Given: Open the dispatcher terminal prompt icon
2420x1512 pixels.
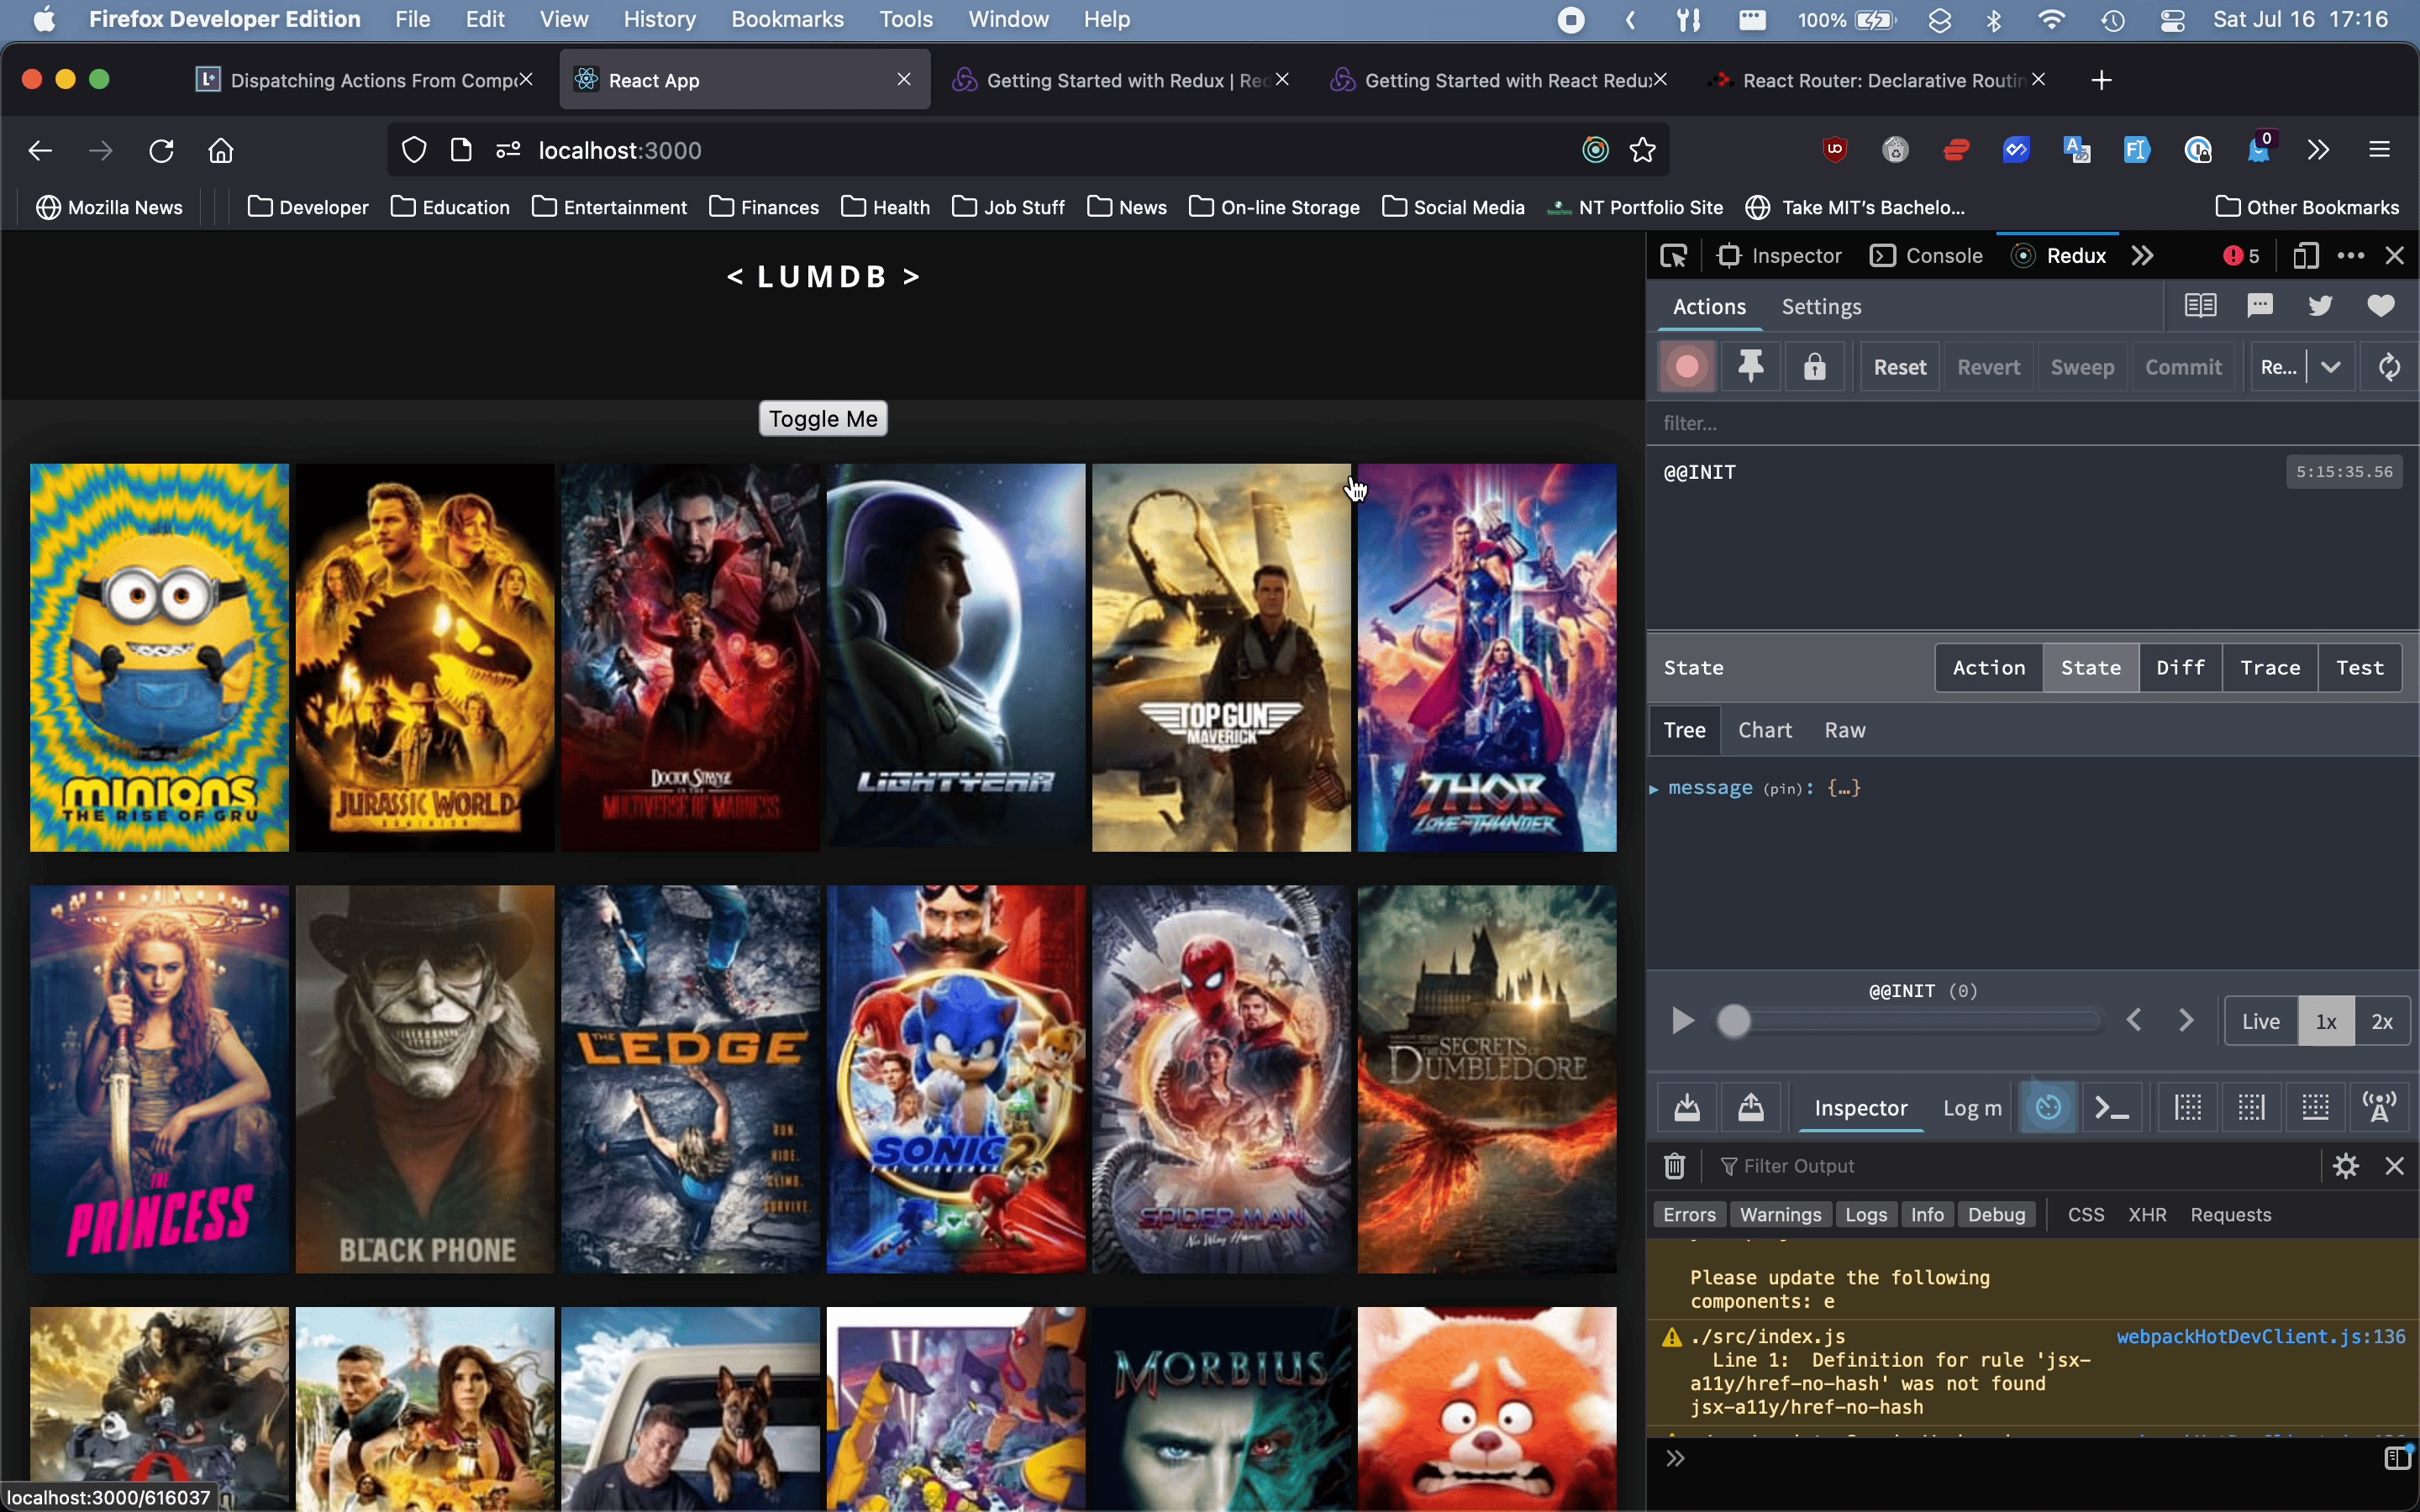Looking at the screenshot, I should pos(2111,1107).
